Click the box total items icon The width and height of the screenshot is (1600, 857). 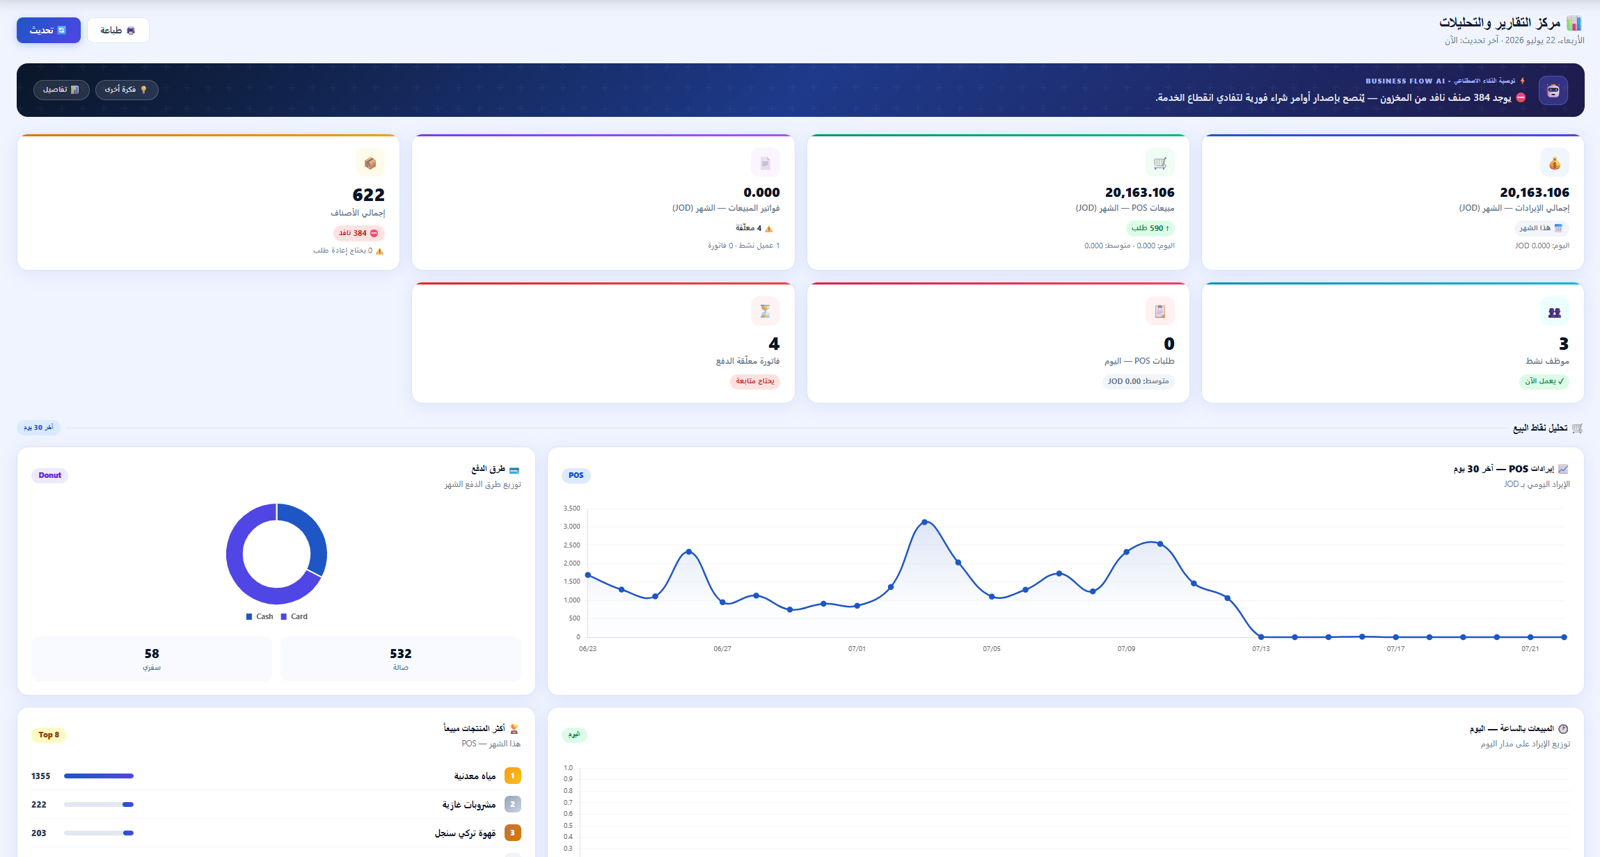tap(370, 163)
